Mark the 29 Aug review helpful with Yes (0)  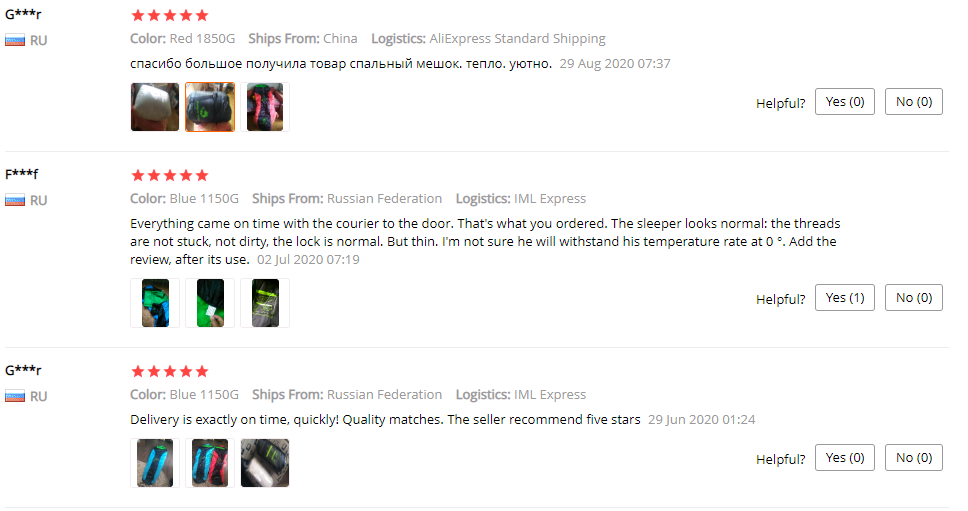click(x=845, y=102)
